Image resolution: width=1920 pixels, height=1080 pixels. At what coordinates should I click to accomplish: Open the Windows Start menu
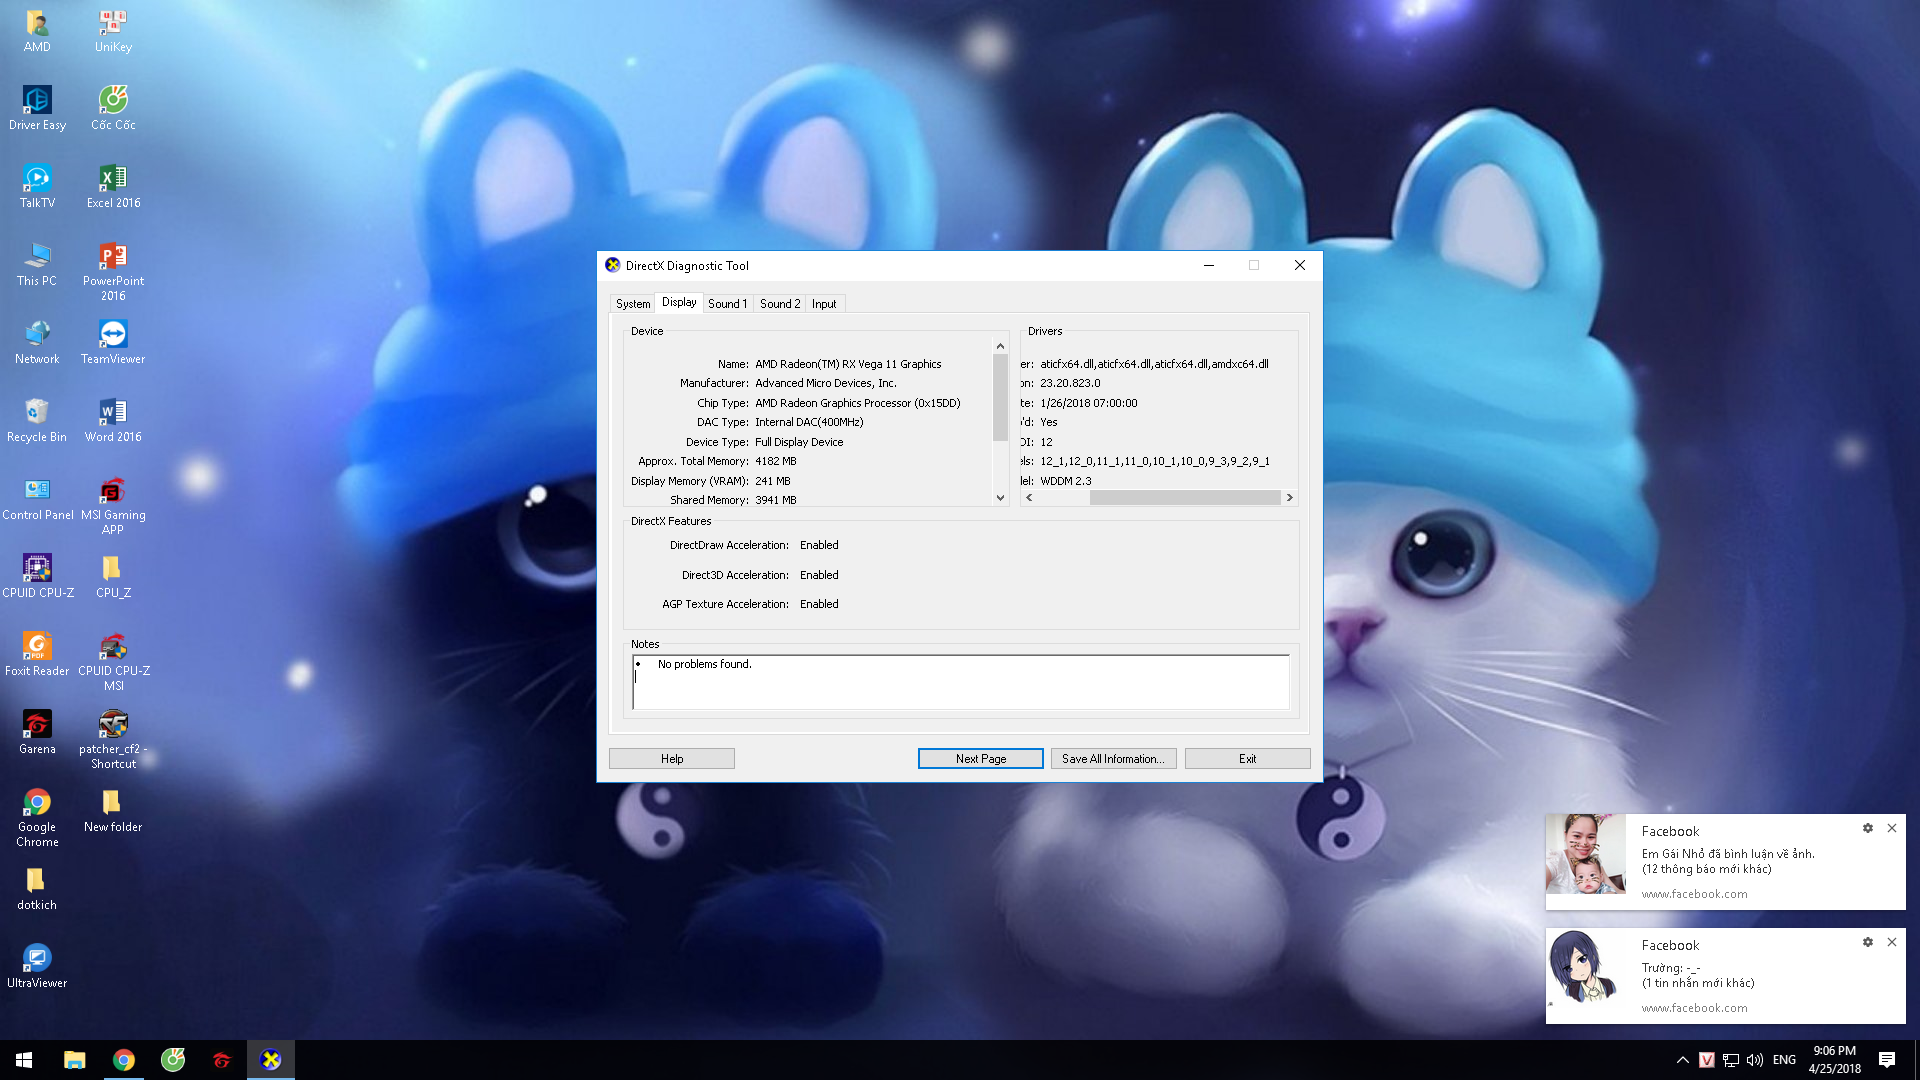24,1060
